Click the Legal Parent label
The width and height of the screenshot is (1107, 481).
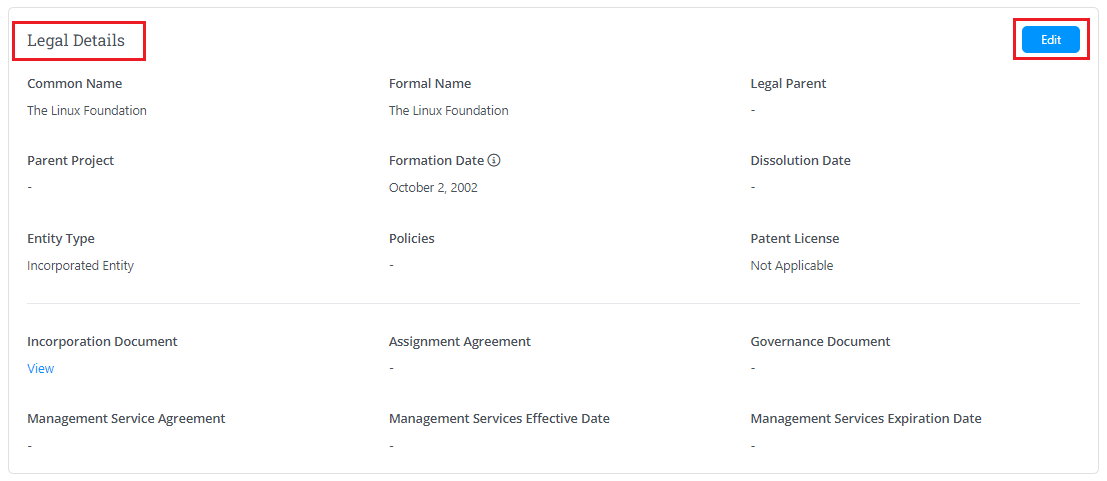[788, 84]
